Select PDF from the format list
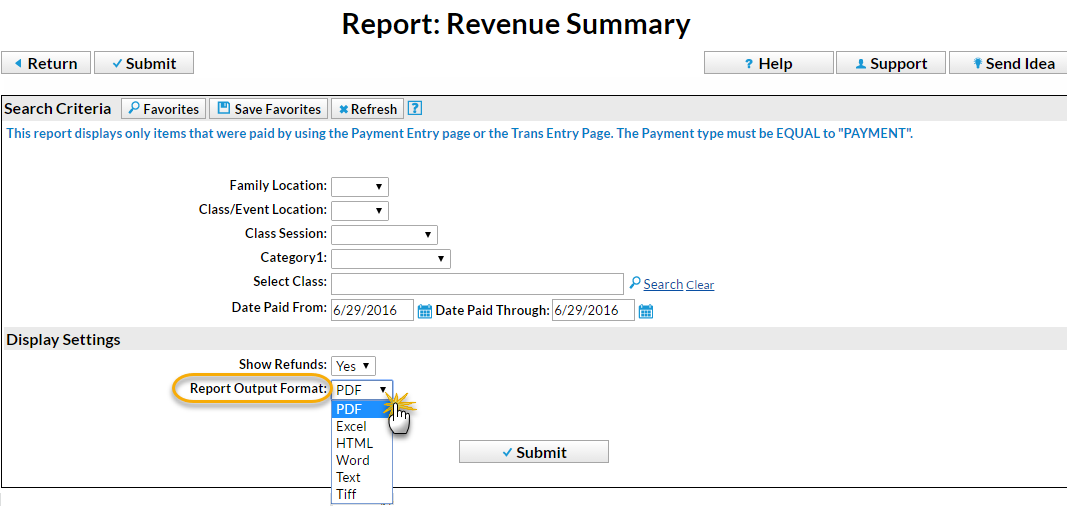The image size is (1067, 511). 361,409
